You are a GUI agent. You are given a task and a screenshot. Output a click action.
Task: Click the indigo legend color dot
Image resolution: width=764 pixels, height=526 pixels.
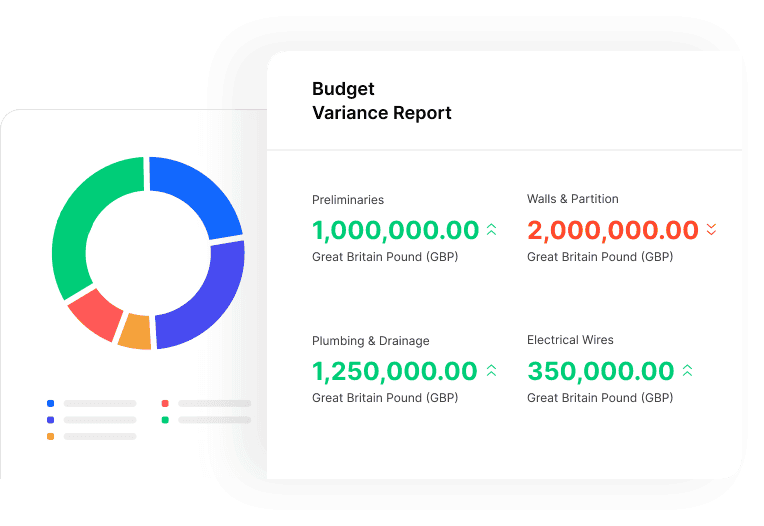[51, 420]
